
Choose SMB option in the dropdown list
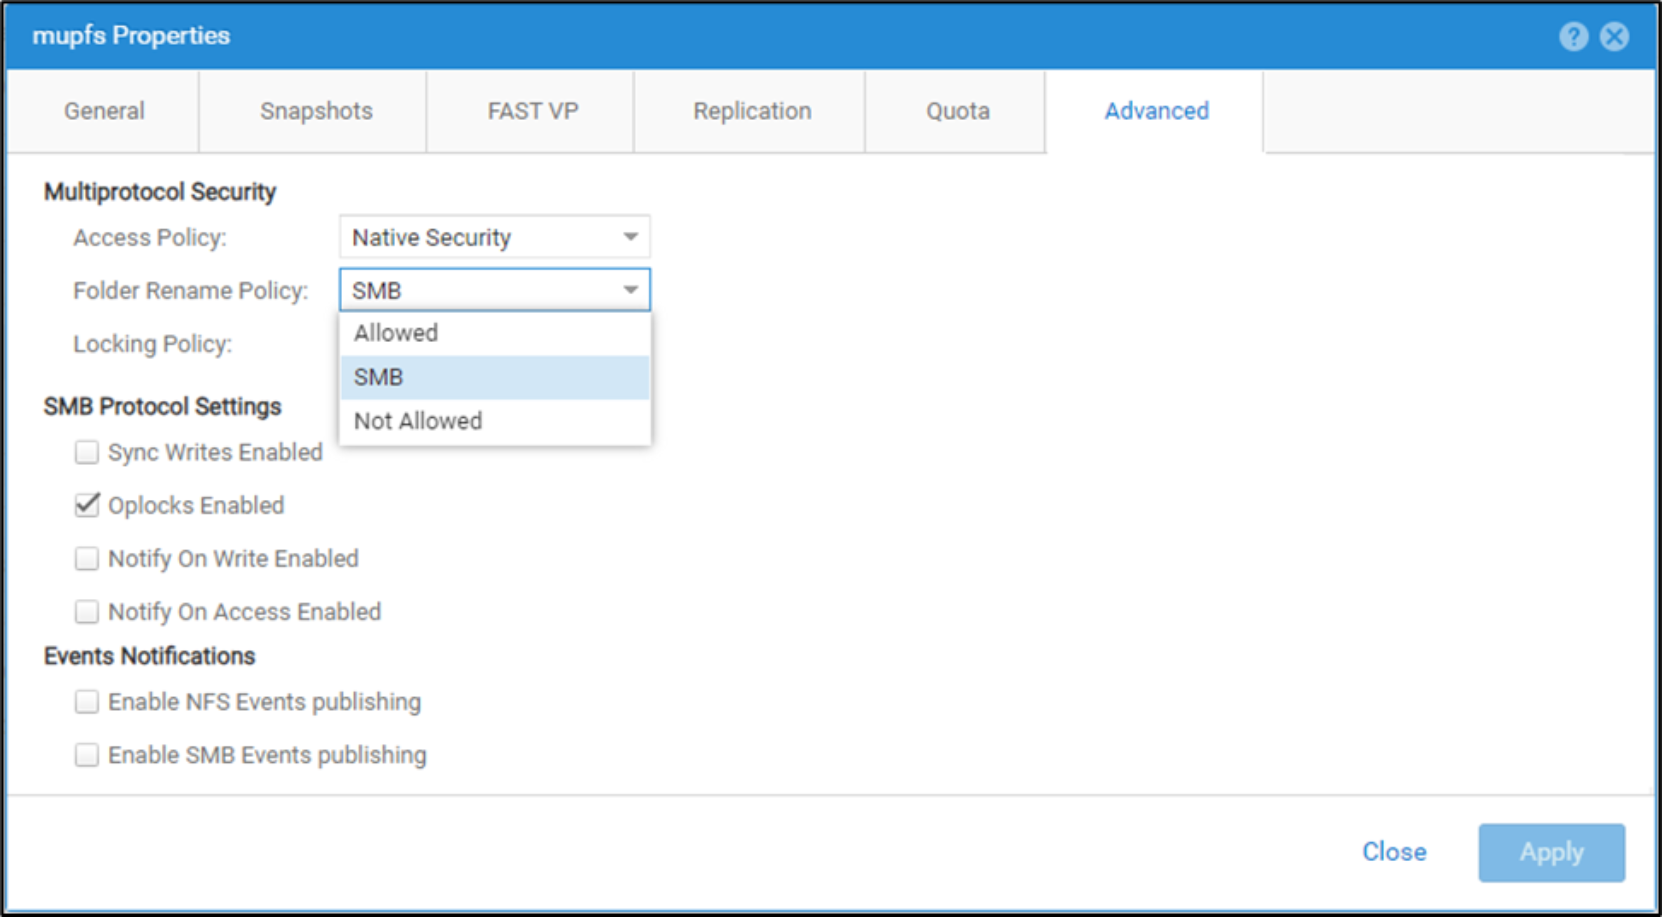[x=495, y=377]
